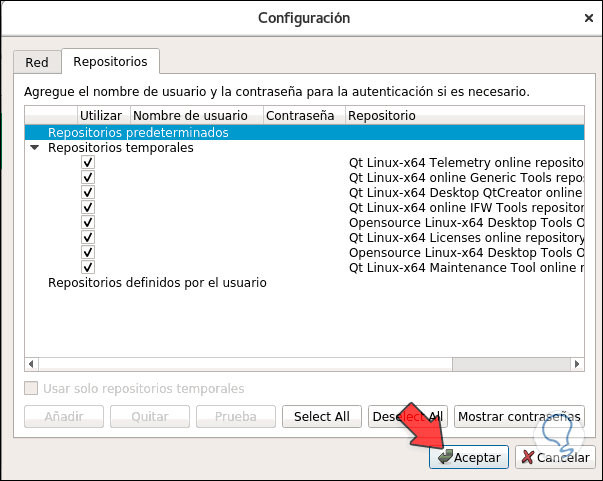
Task: Select the Repositorios predeterminados row
Action: click(x=138, y=132)
